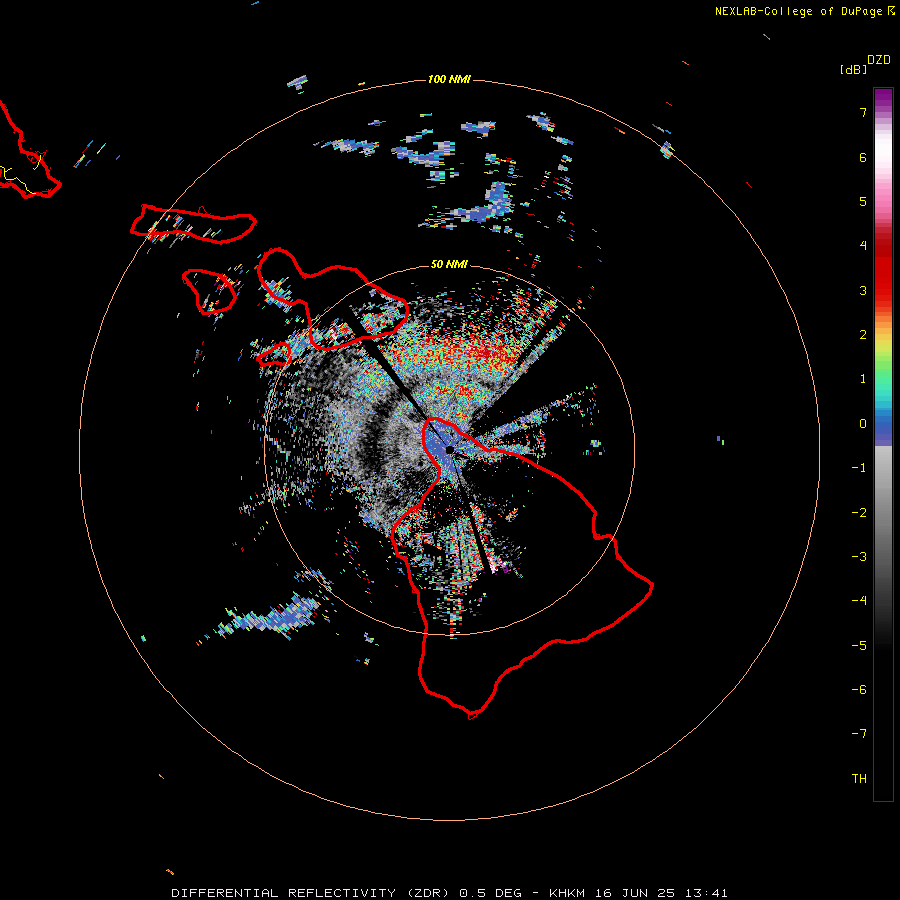Click the 0 value on the color scale

[x=863, y=424]
